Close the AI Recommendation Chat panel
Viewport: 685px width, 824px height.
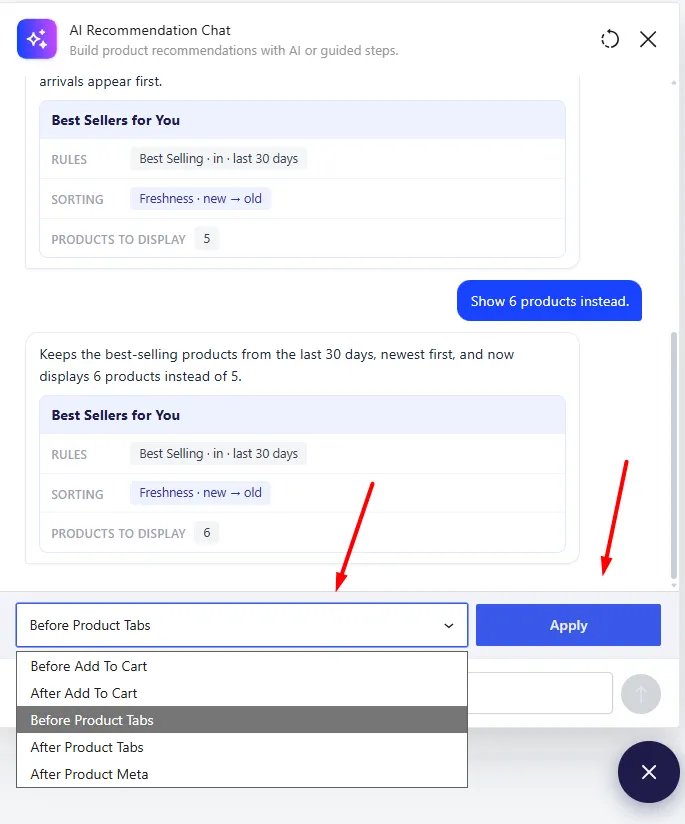tap(648, 39)
